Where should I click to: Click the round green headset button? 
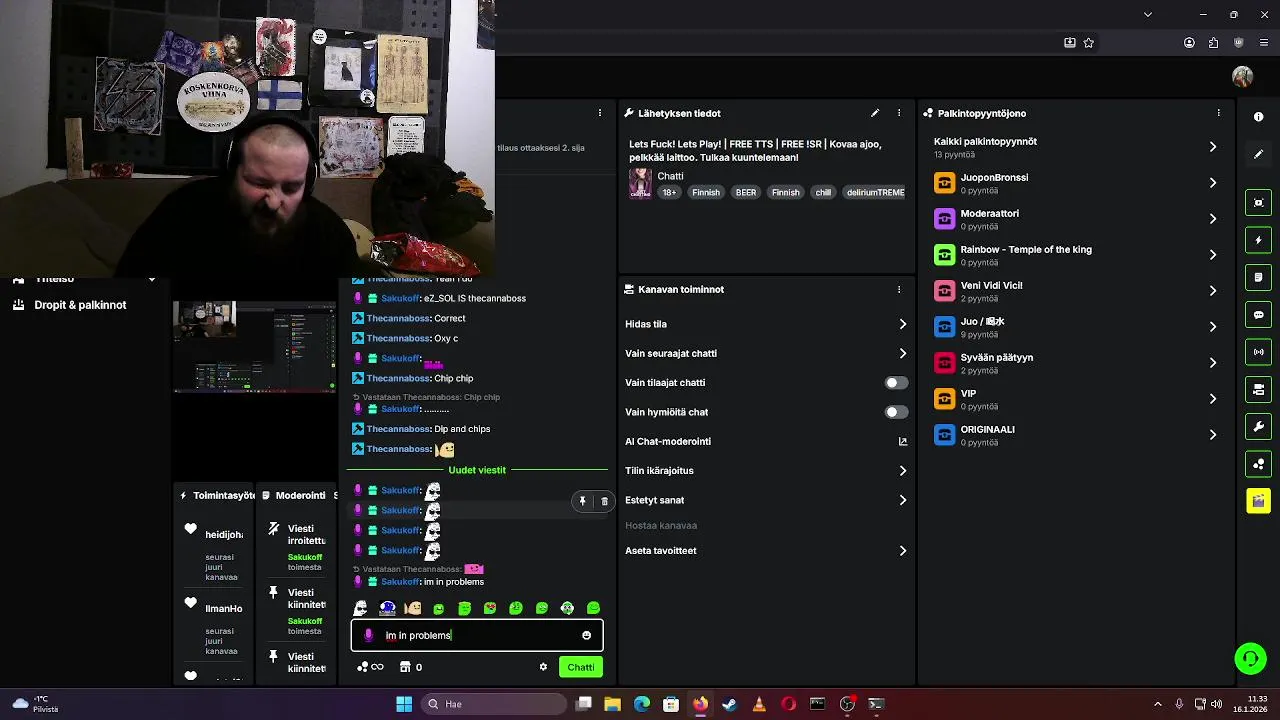(x=1250, y=658)
